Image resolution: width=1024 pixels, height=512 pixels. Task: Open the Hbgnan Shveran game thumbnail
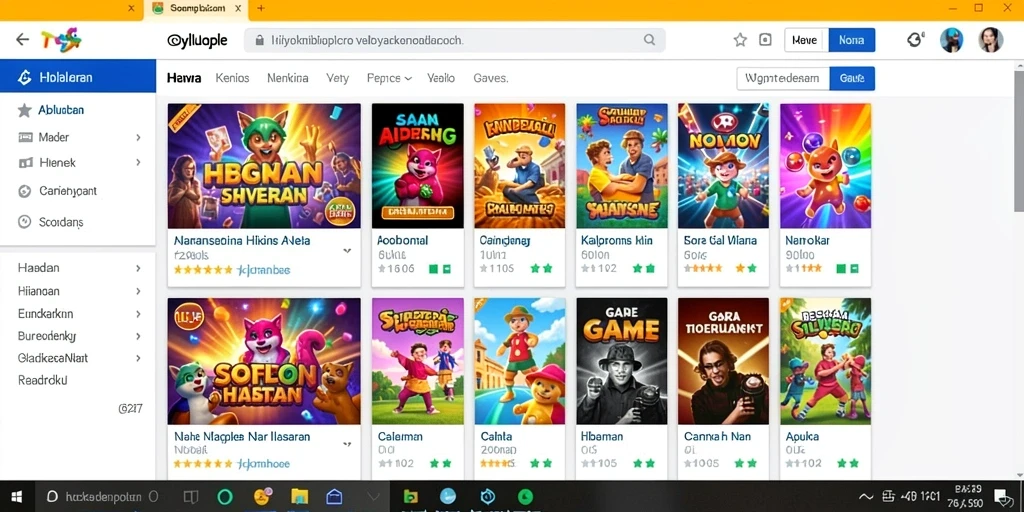click(x=264, y=166)
